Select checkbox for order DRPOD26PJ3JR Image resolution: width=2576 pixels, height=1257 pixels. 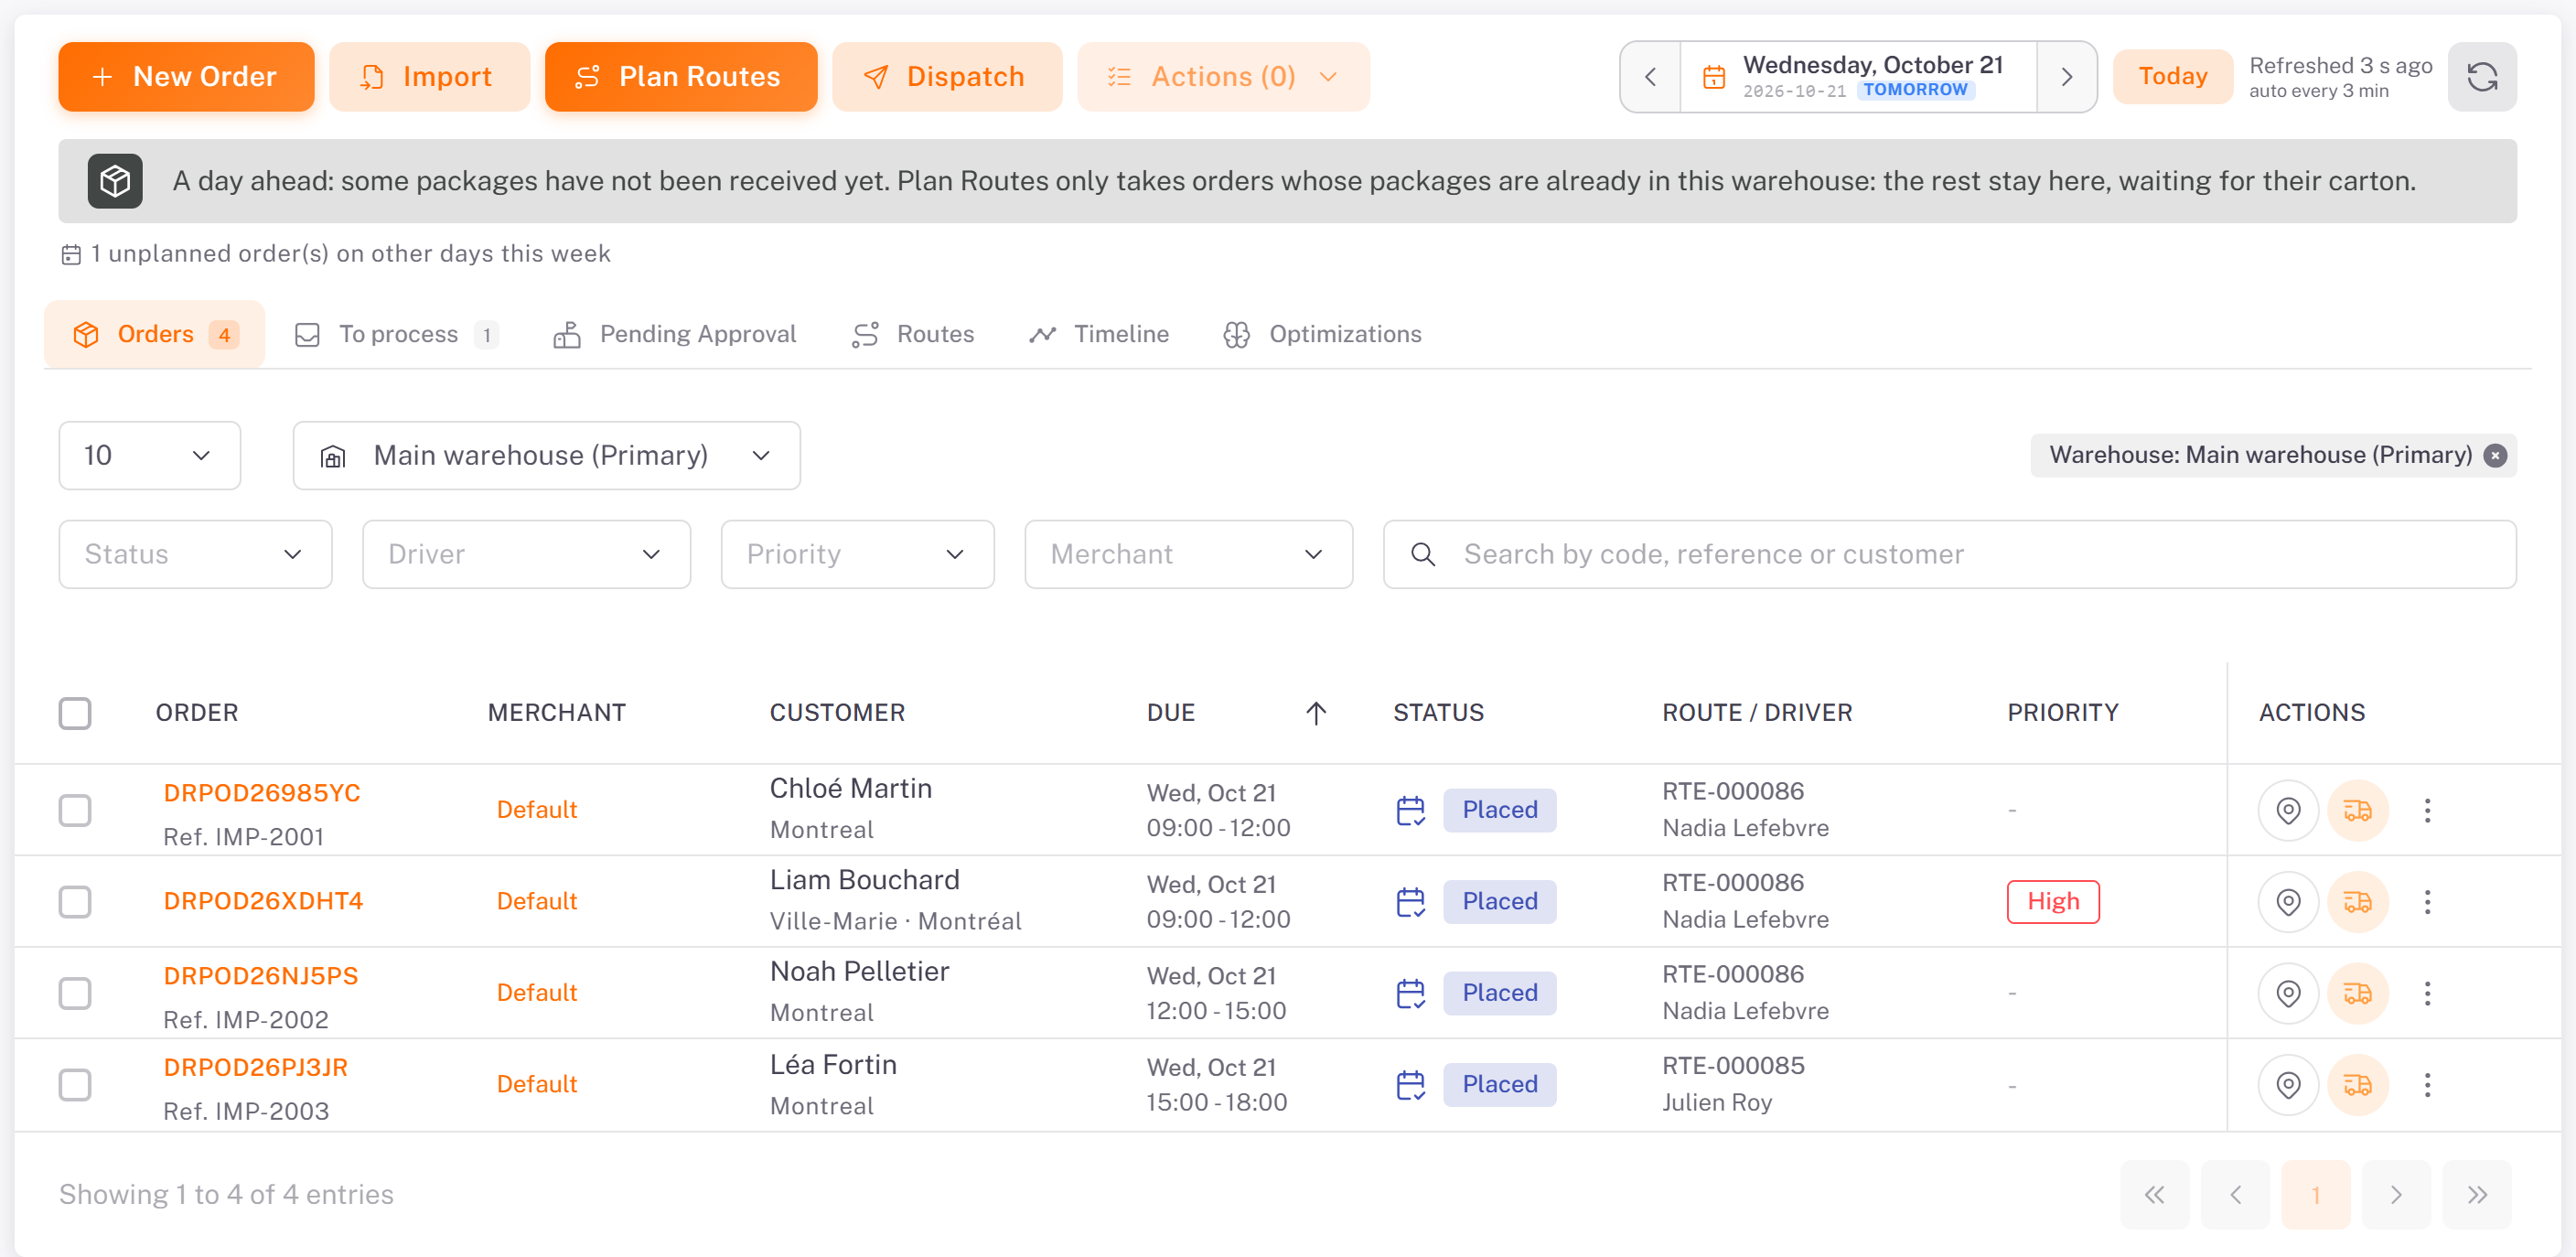pyautogui.click(x=75, y=1085)
